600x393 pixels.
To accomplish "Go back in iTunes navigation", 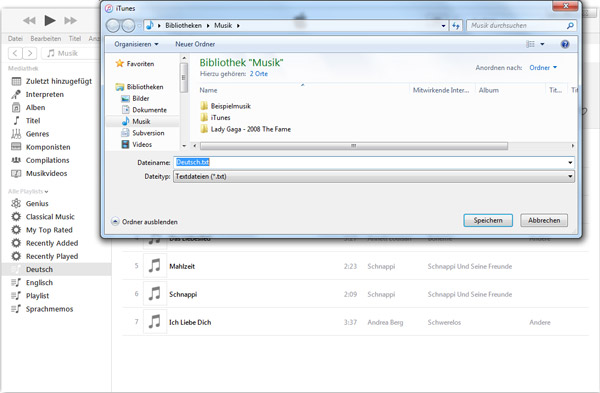I will click(x=15, y=53).
